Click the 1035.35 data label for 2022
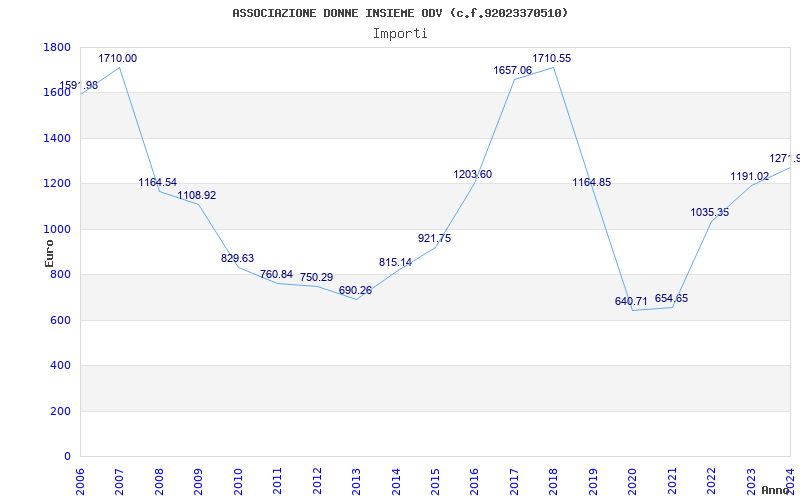This screenshot has width=800, height=500. click(x=709, y=213)
